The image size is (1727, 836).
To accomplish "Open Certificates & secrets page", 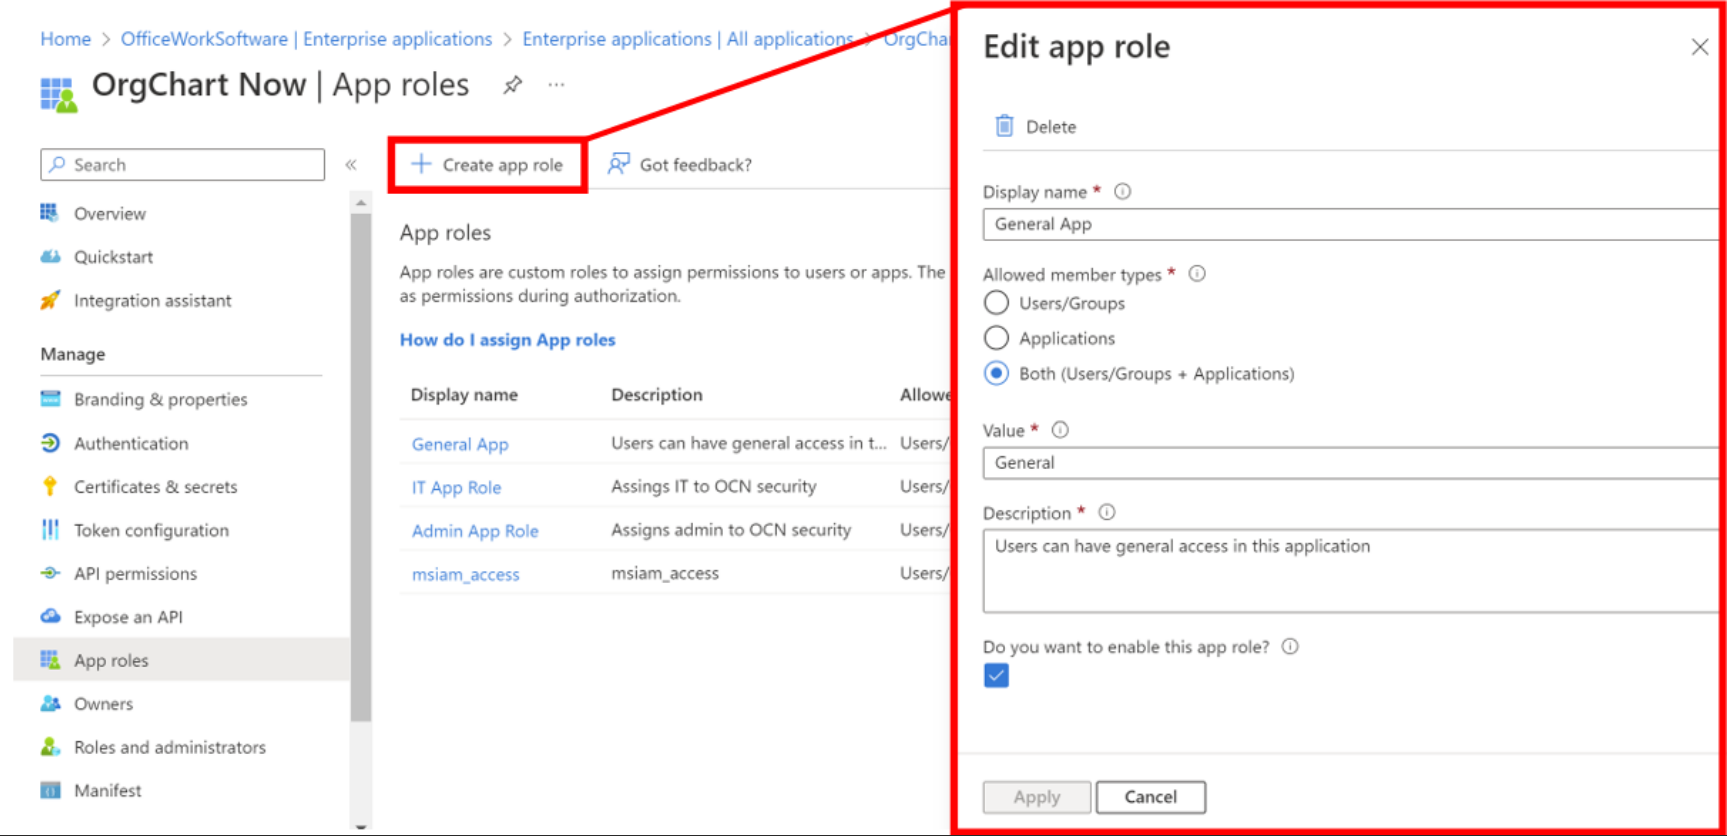I will (155, 486).
